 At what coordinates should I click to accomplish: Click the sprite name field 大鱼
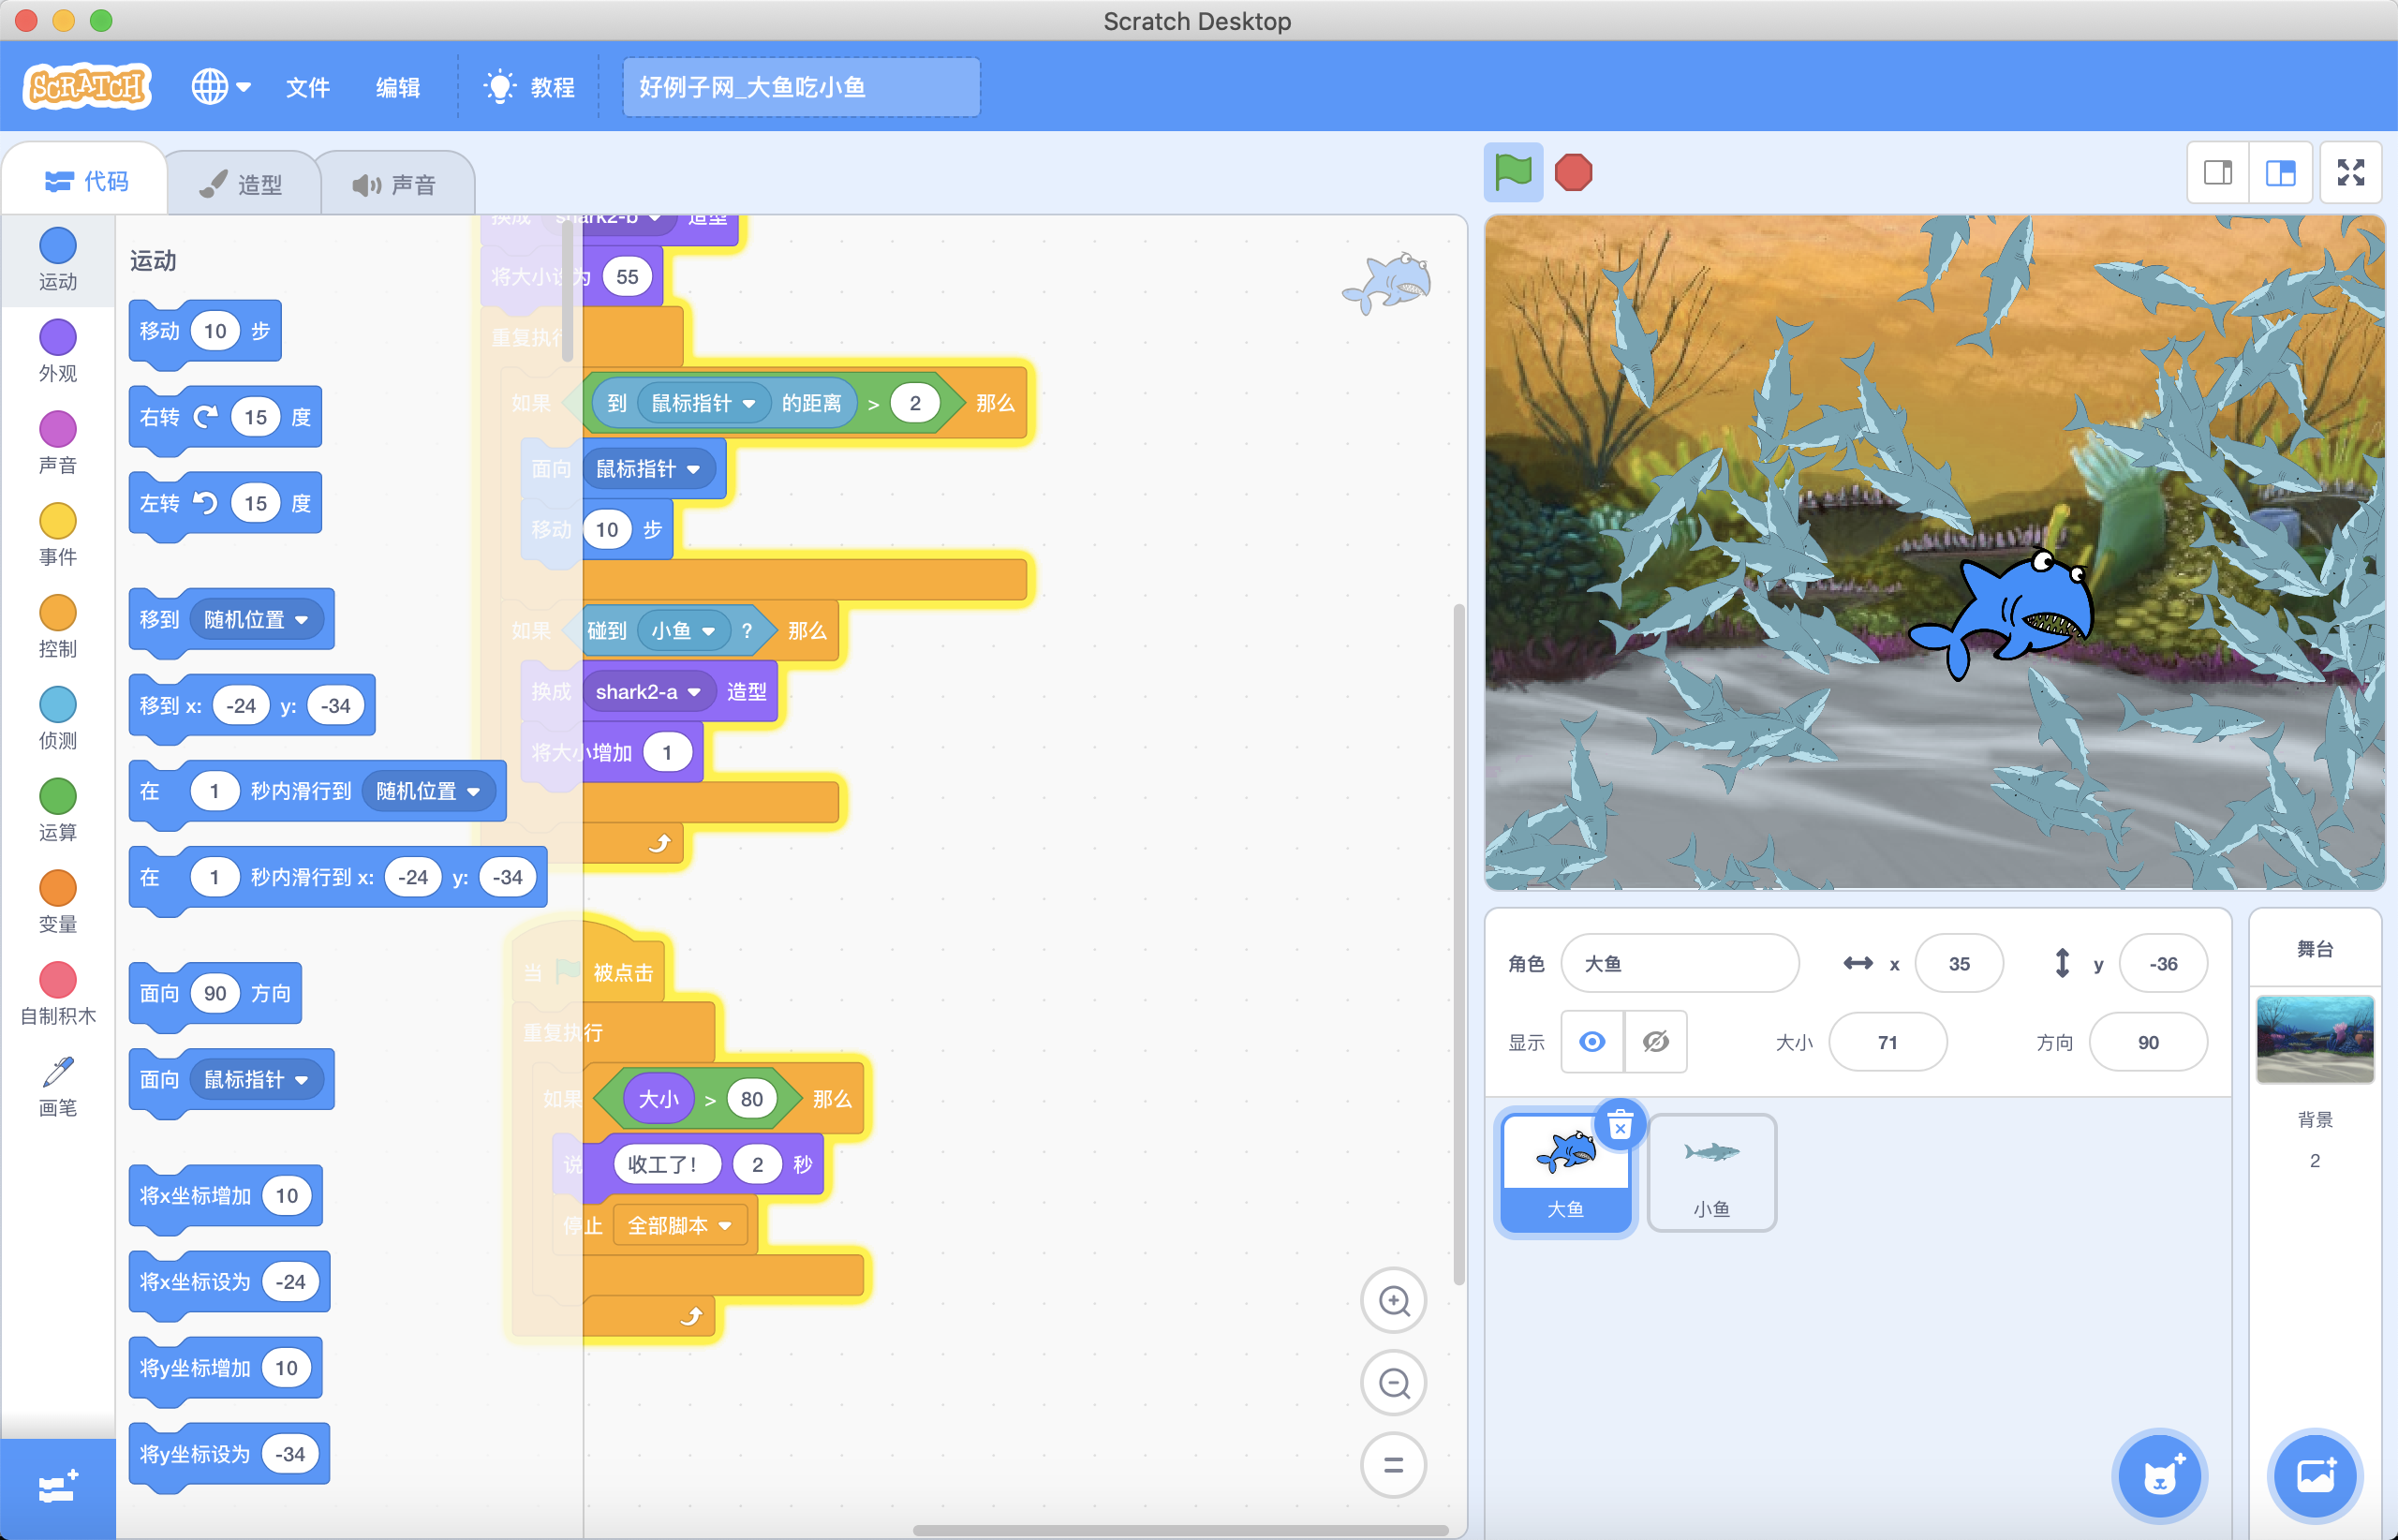[x=1680, y=963]
